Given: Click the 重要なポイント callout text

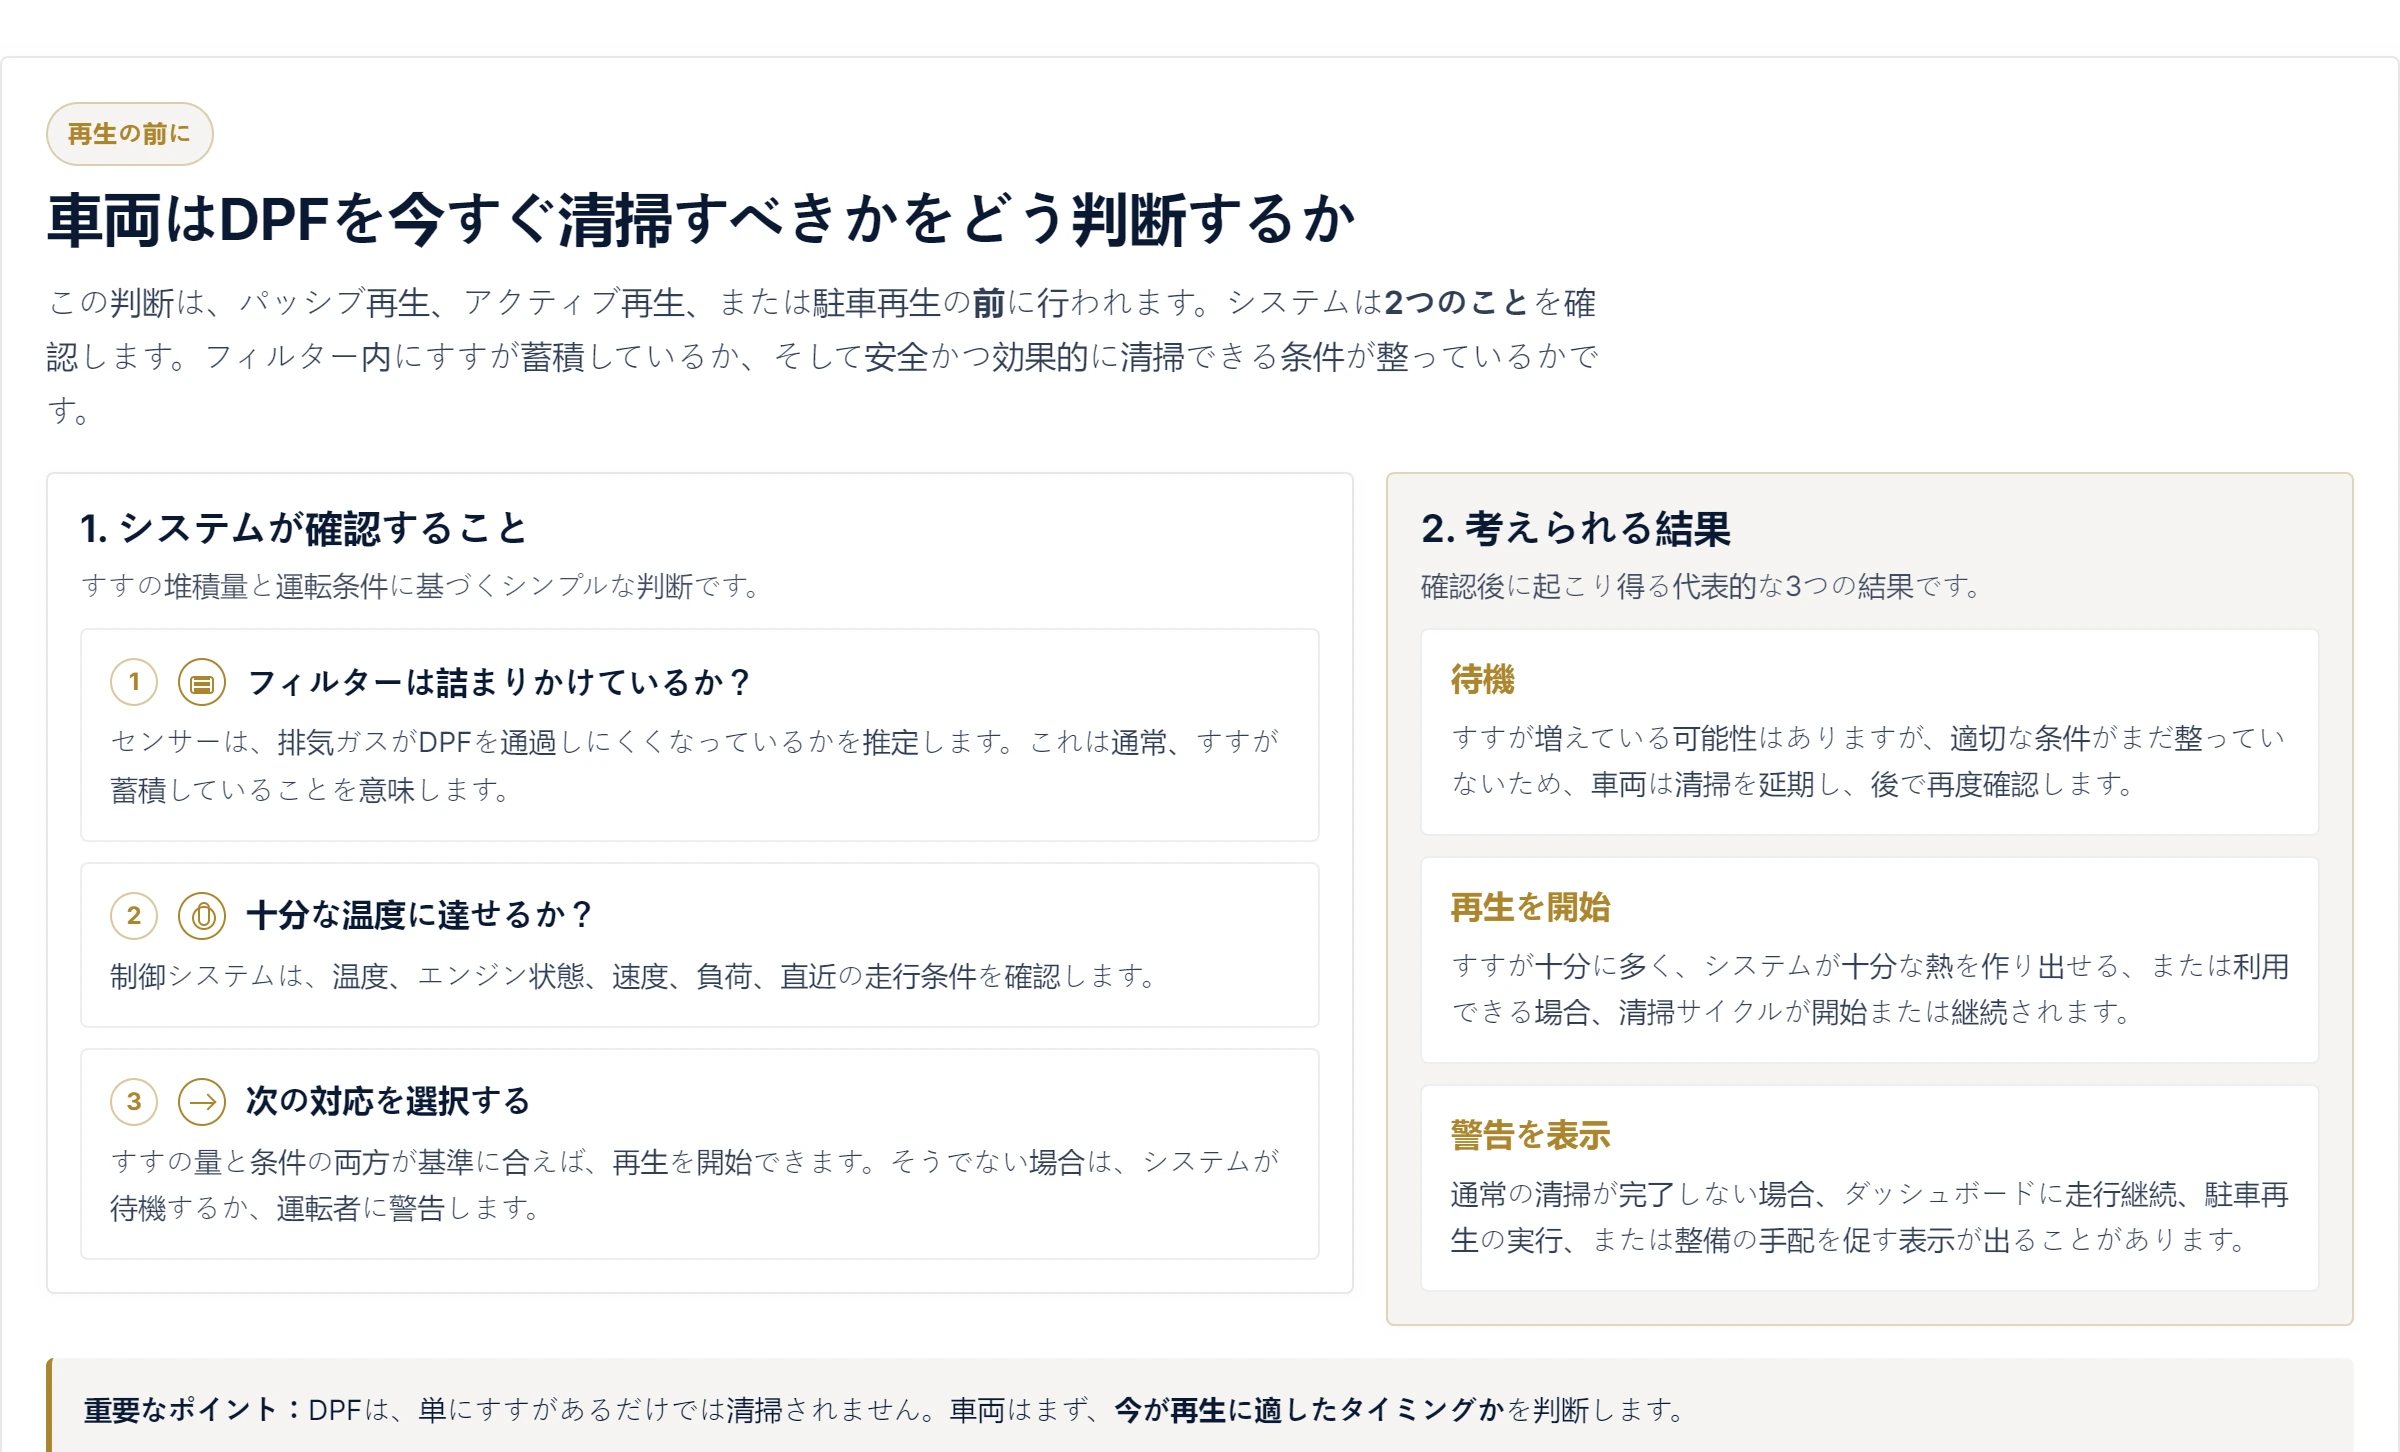Looking at the screenshot, I should coord(884,1410).
